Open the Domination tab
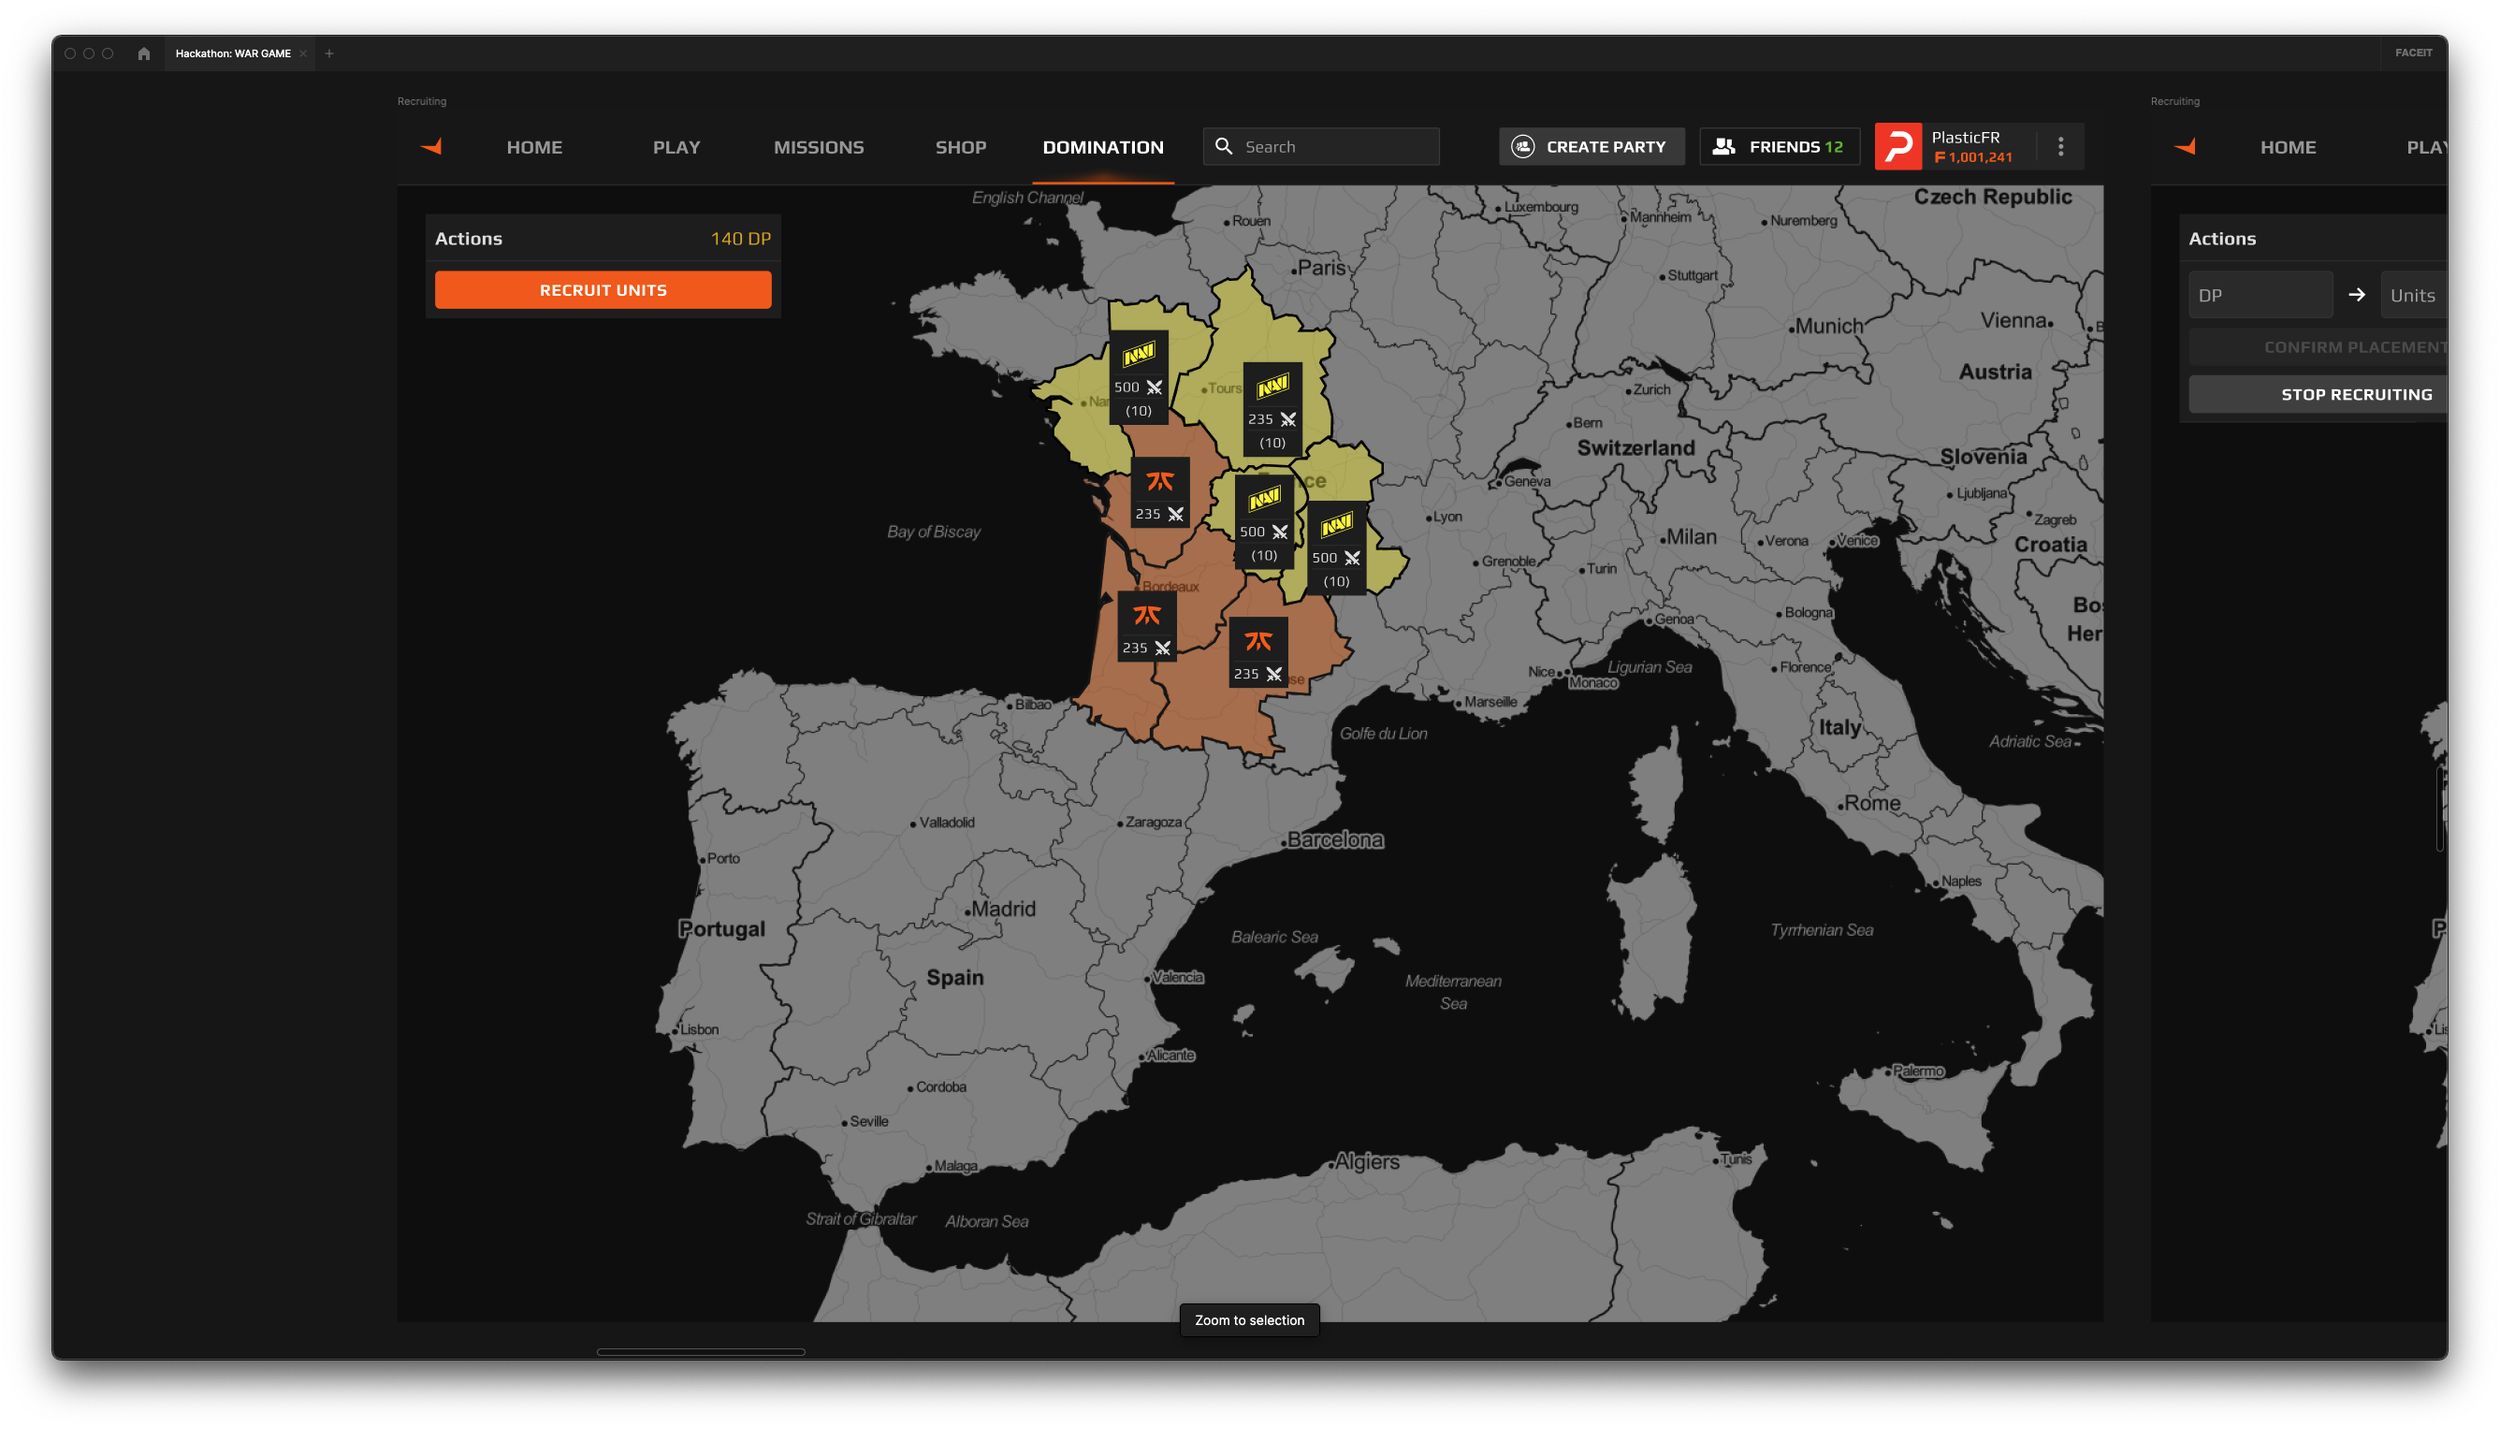The width and height of the screenshot is (2500, 1429). point(1102,147)
